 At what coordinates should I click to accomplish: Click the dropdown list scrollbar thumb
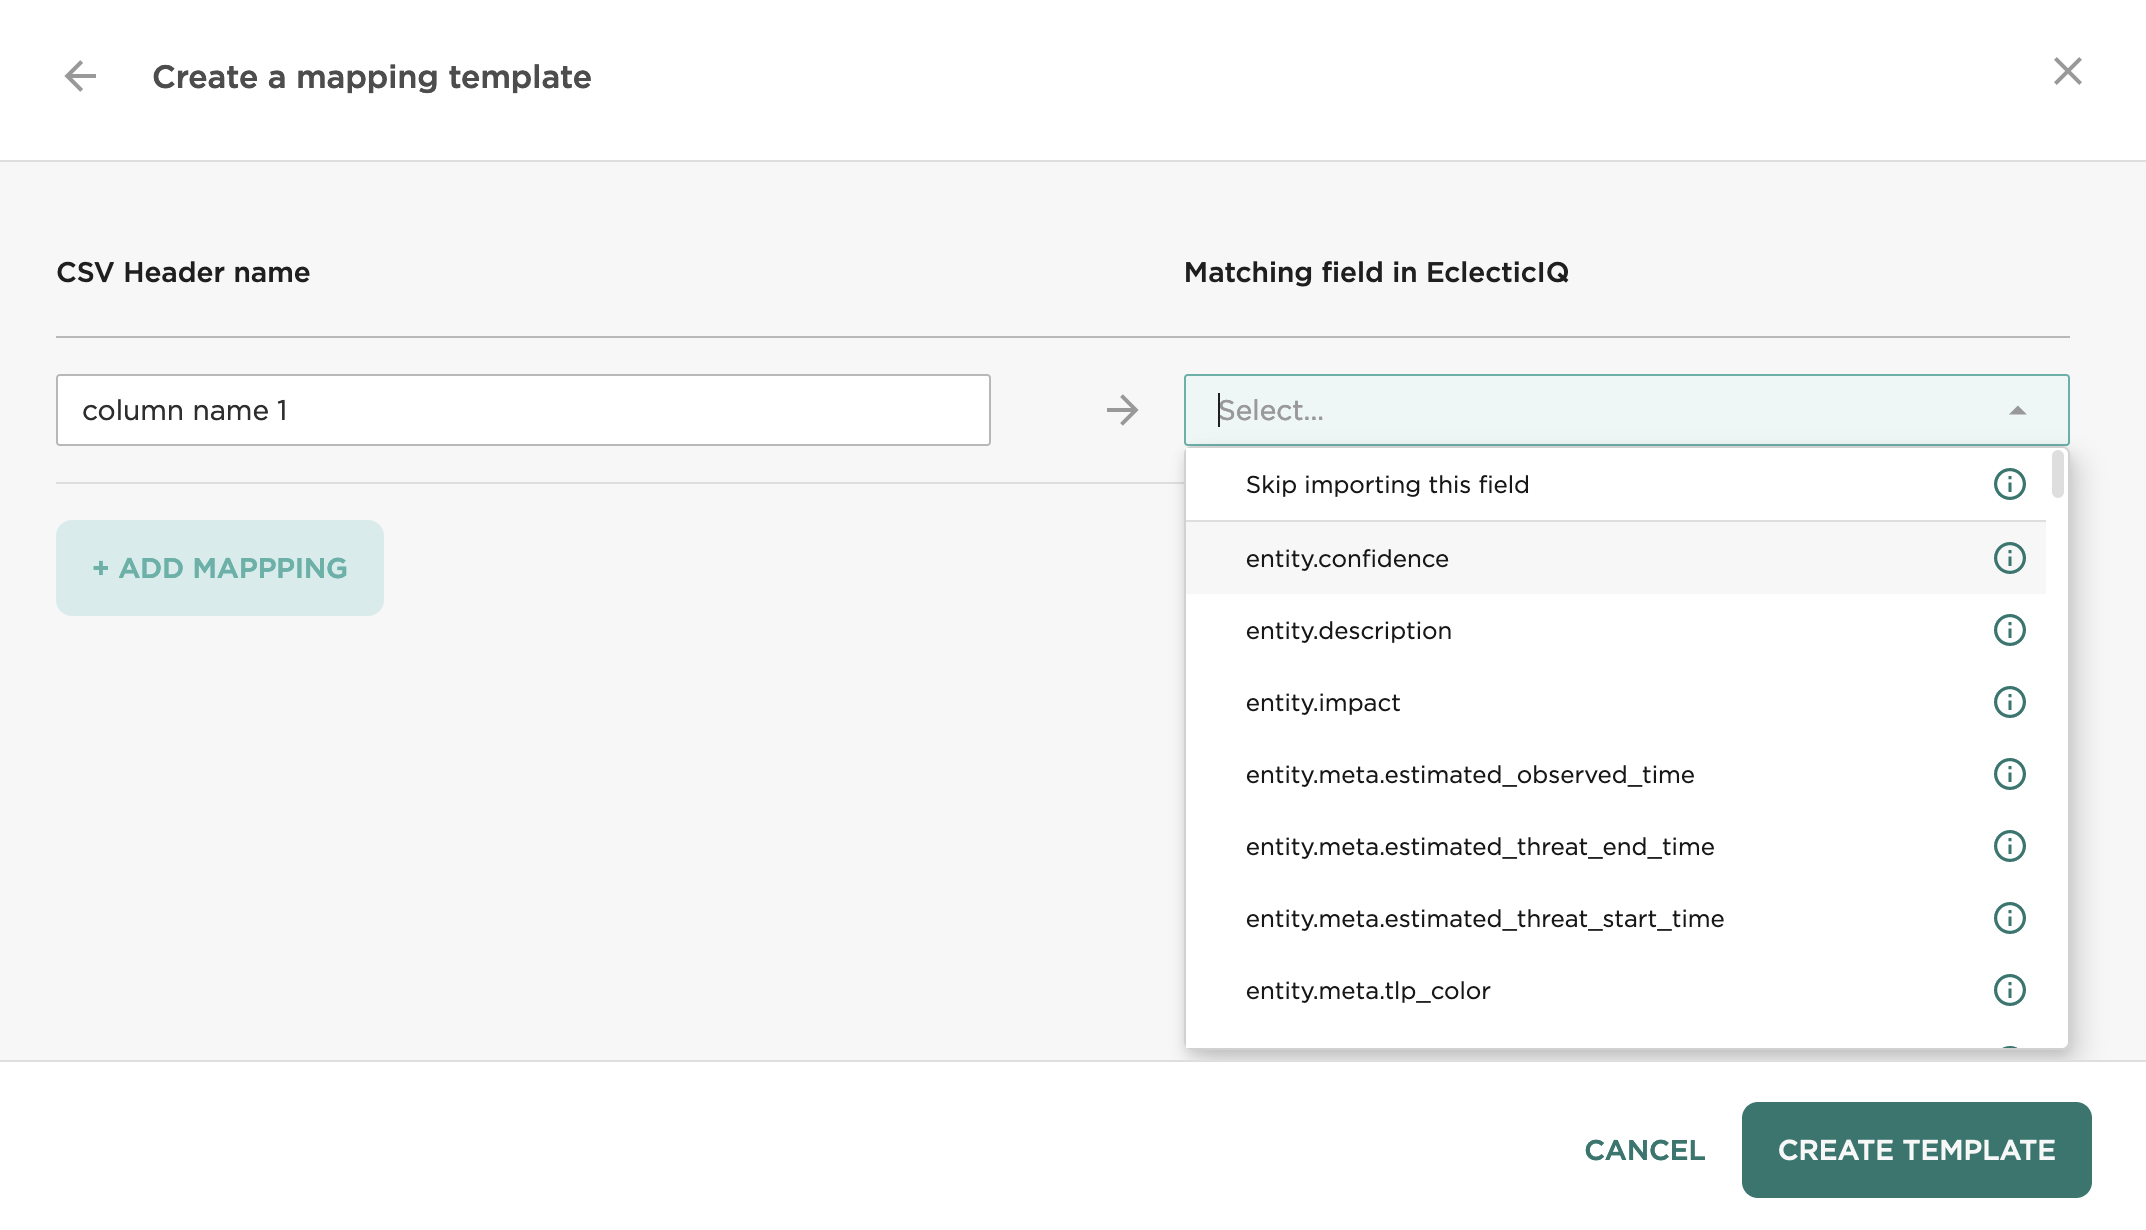(2057, 474)
